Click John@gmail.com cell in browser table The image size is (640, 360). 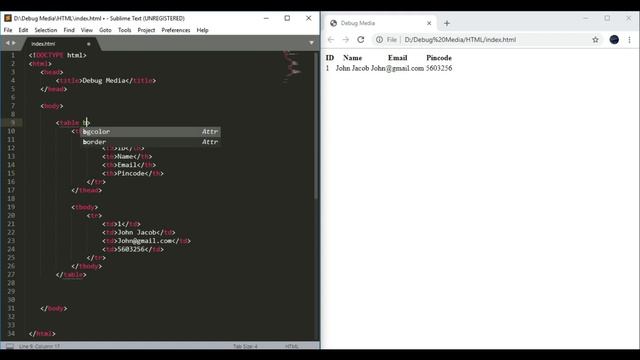pos(397,68)
